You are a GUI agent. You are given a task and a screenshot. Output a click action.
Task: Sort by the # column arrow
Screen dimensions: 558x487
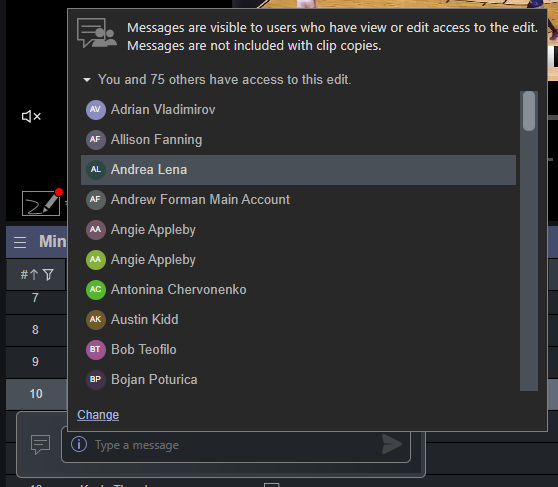[x=33, y=274]
